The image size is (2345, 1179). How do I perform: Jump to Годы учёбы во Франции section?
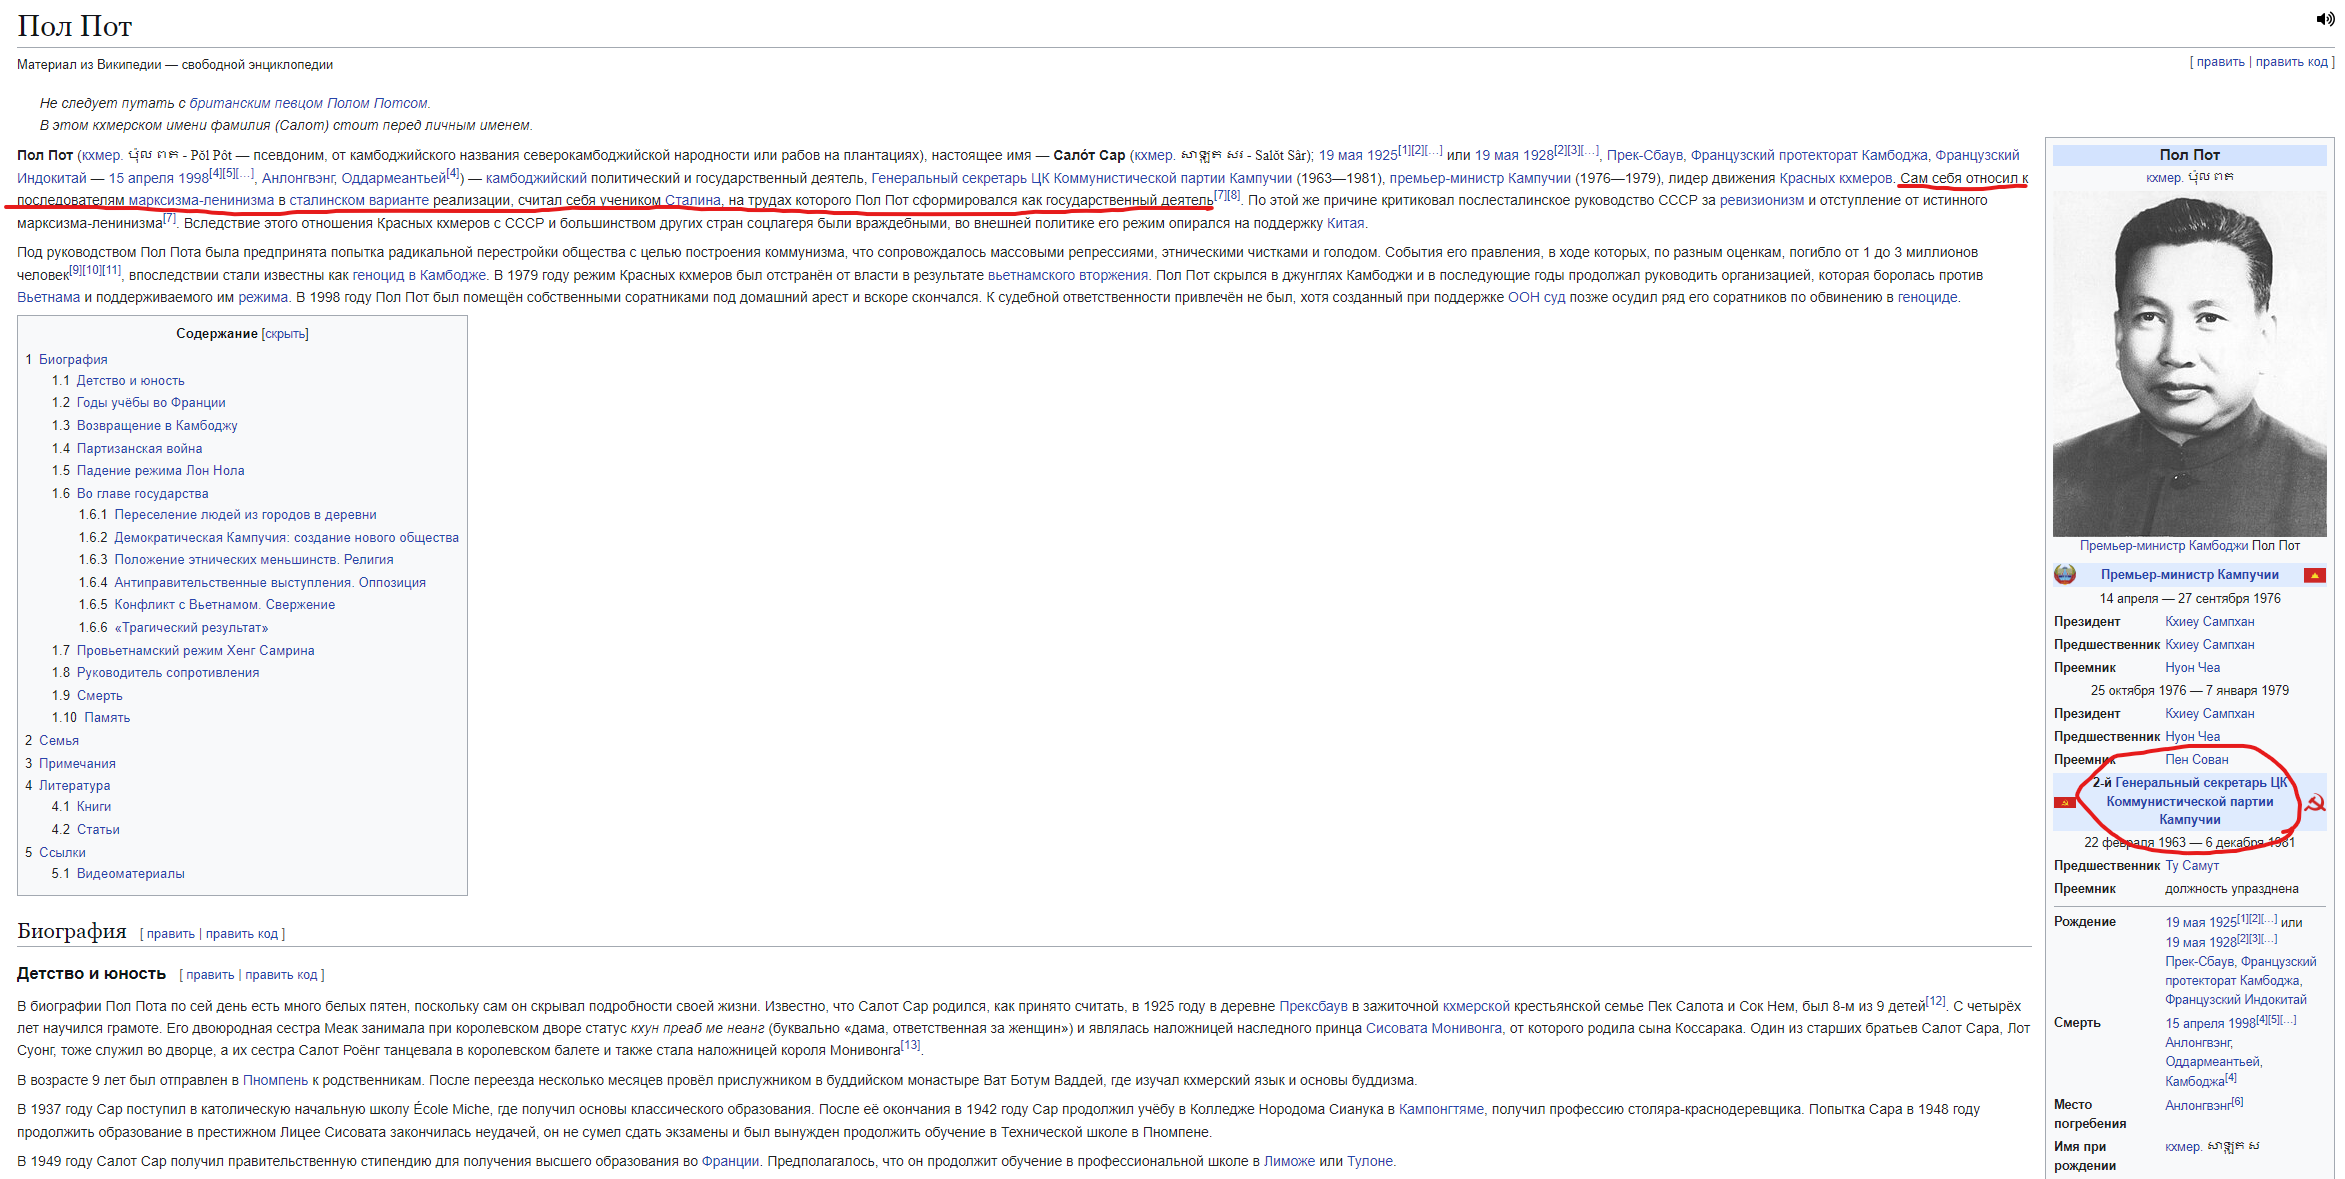[151, 403]
